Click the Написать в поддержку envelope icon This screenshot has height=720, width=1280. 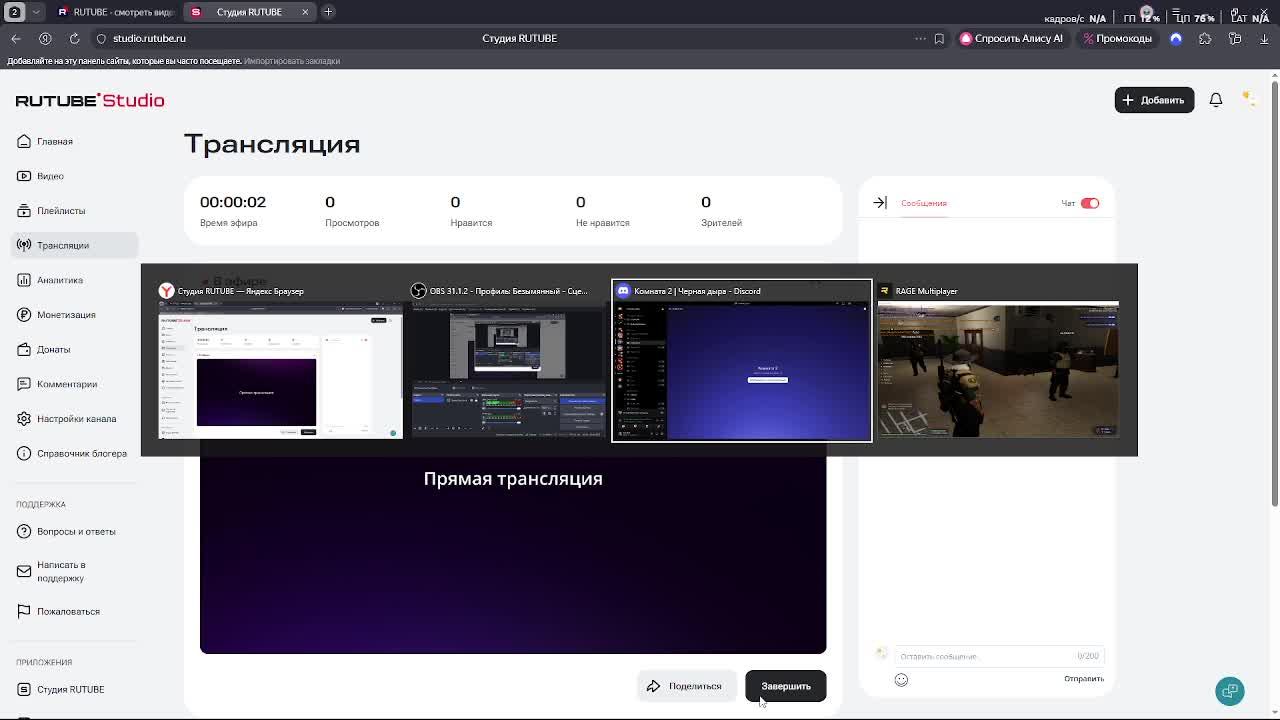pos(24,571)
